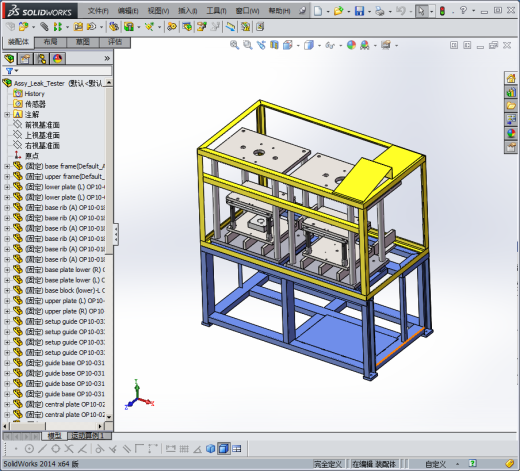The height and width of the screenshot is (471, 520).
Task: Click the Rebuild traffic light icon
Action: [442, 11]
